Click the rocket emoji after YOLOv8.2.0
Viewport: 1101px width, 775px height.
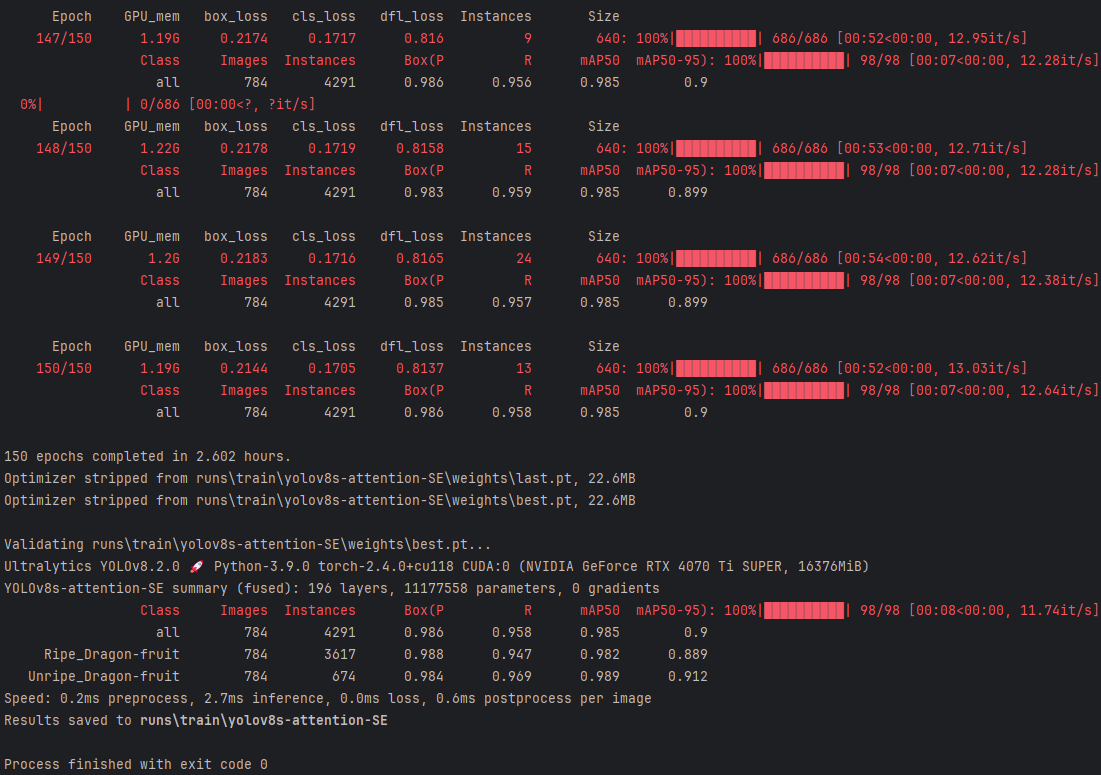[197, 567]
